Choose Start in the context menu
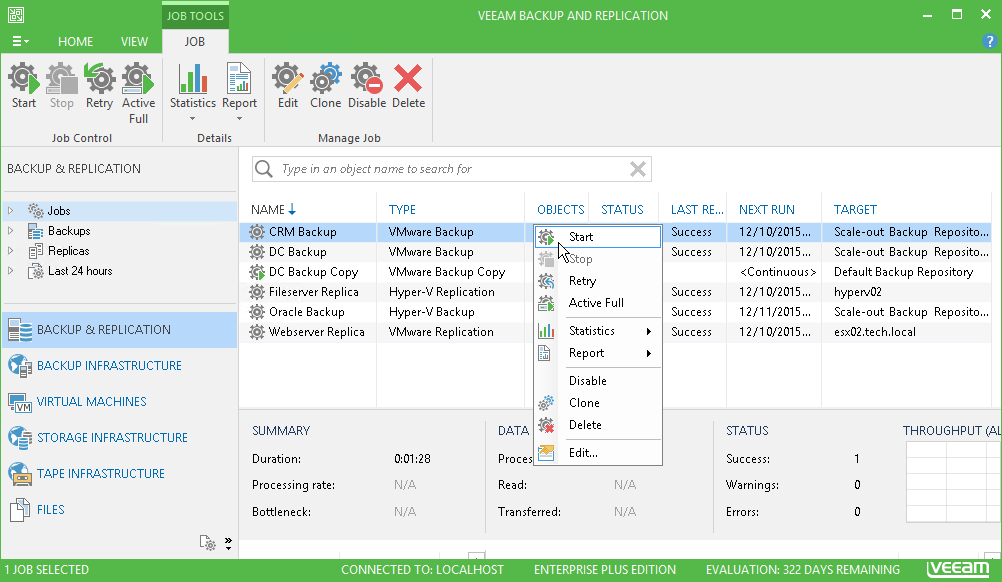Screen dimensions: 1002x582 (x=581, y=237)
